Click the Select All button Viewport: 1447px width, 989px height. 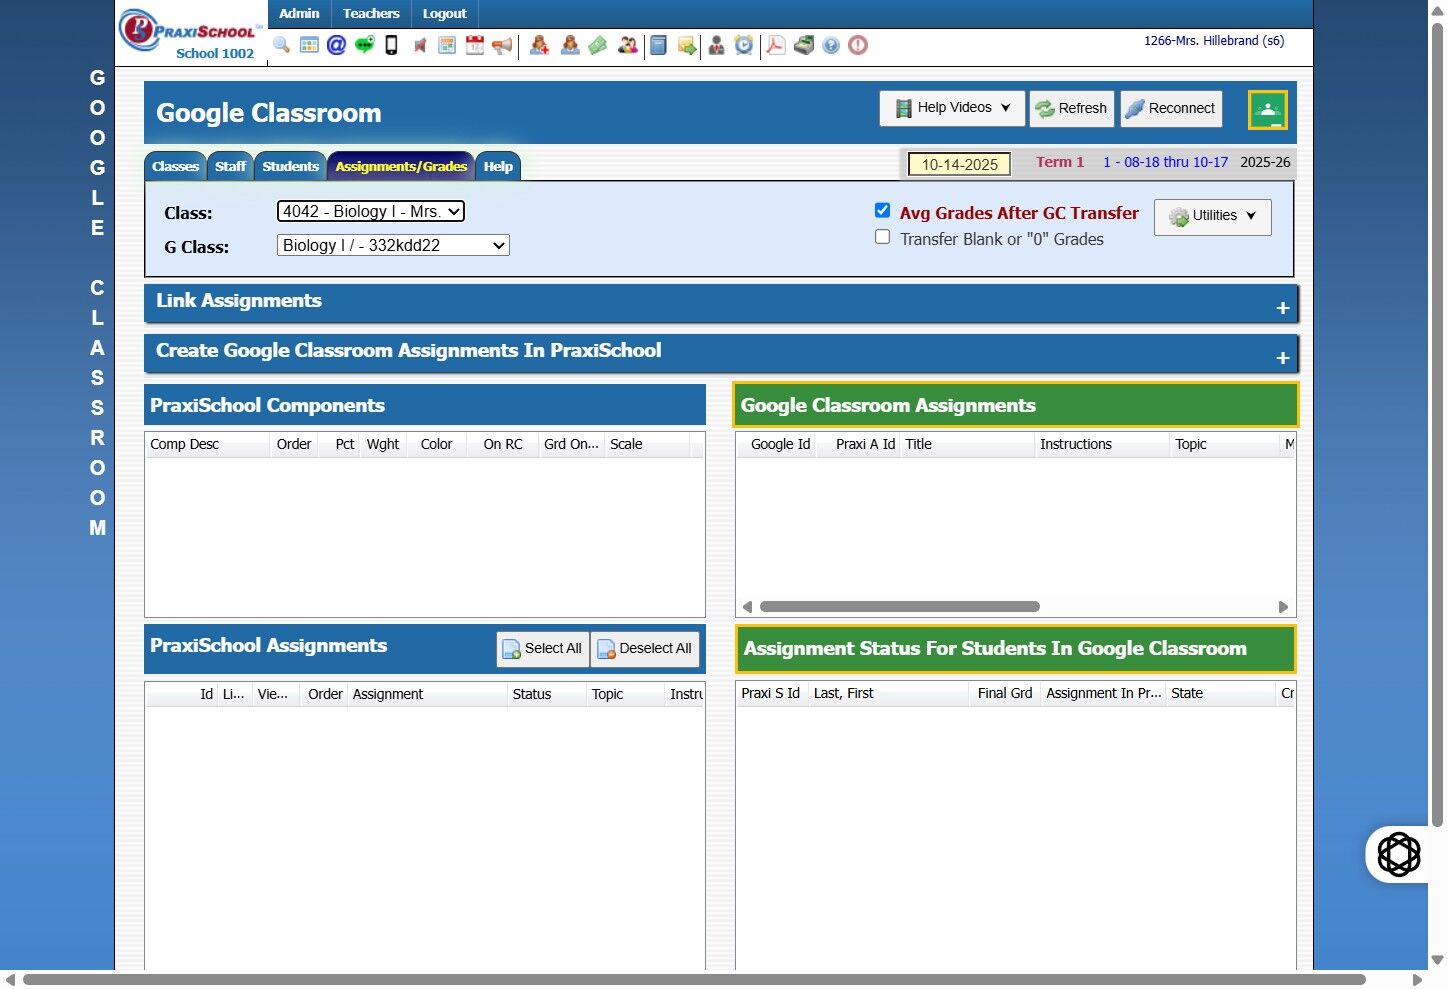[x=542, y=649]
